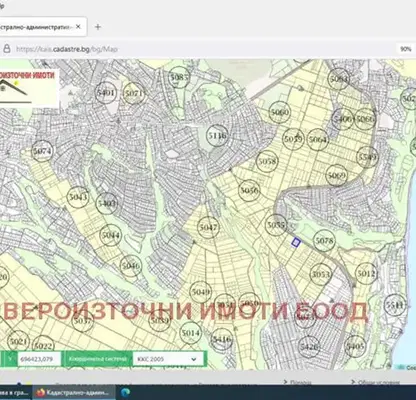Image resolution: width=416 pixels, height=400 pixels.
Task: Click cadastral zone marker 5116
Action: click(217, 136)
